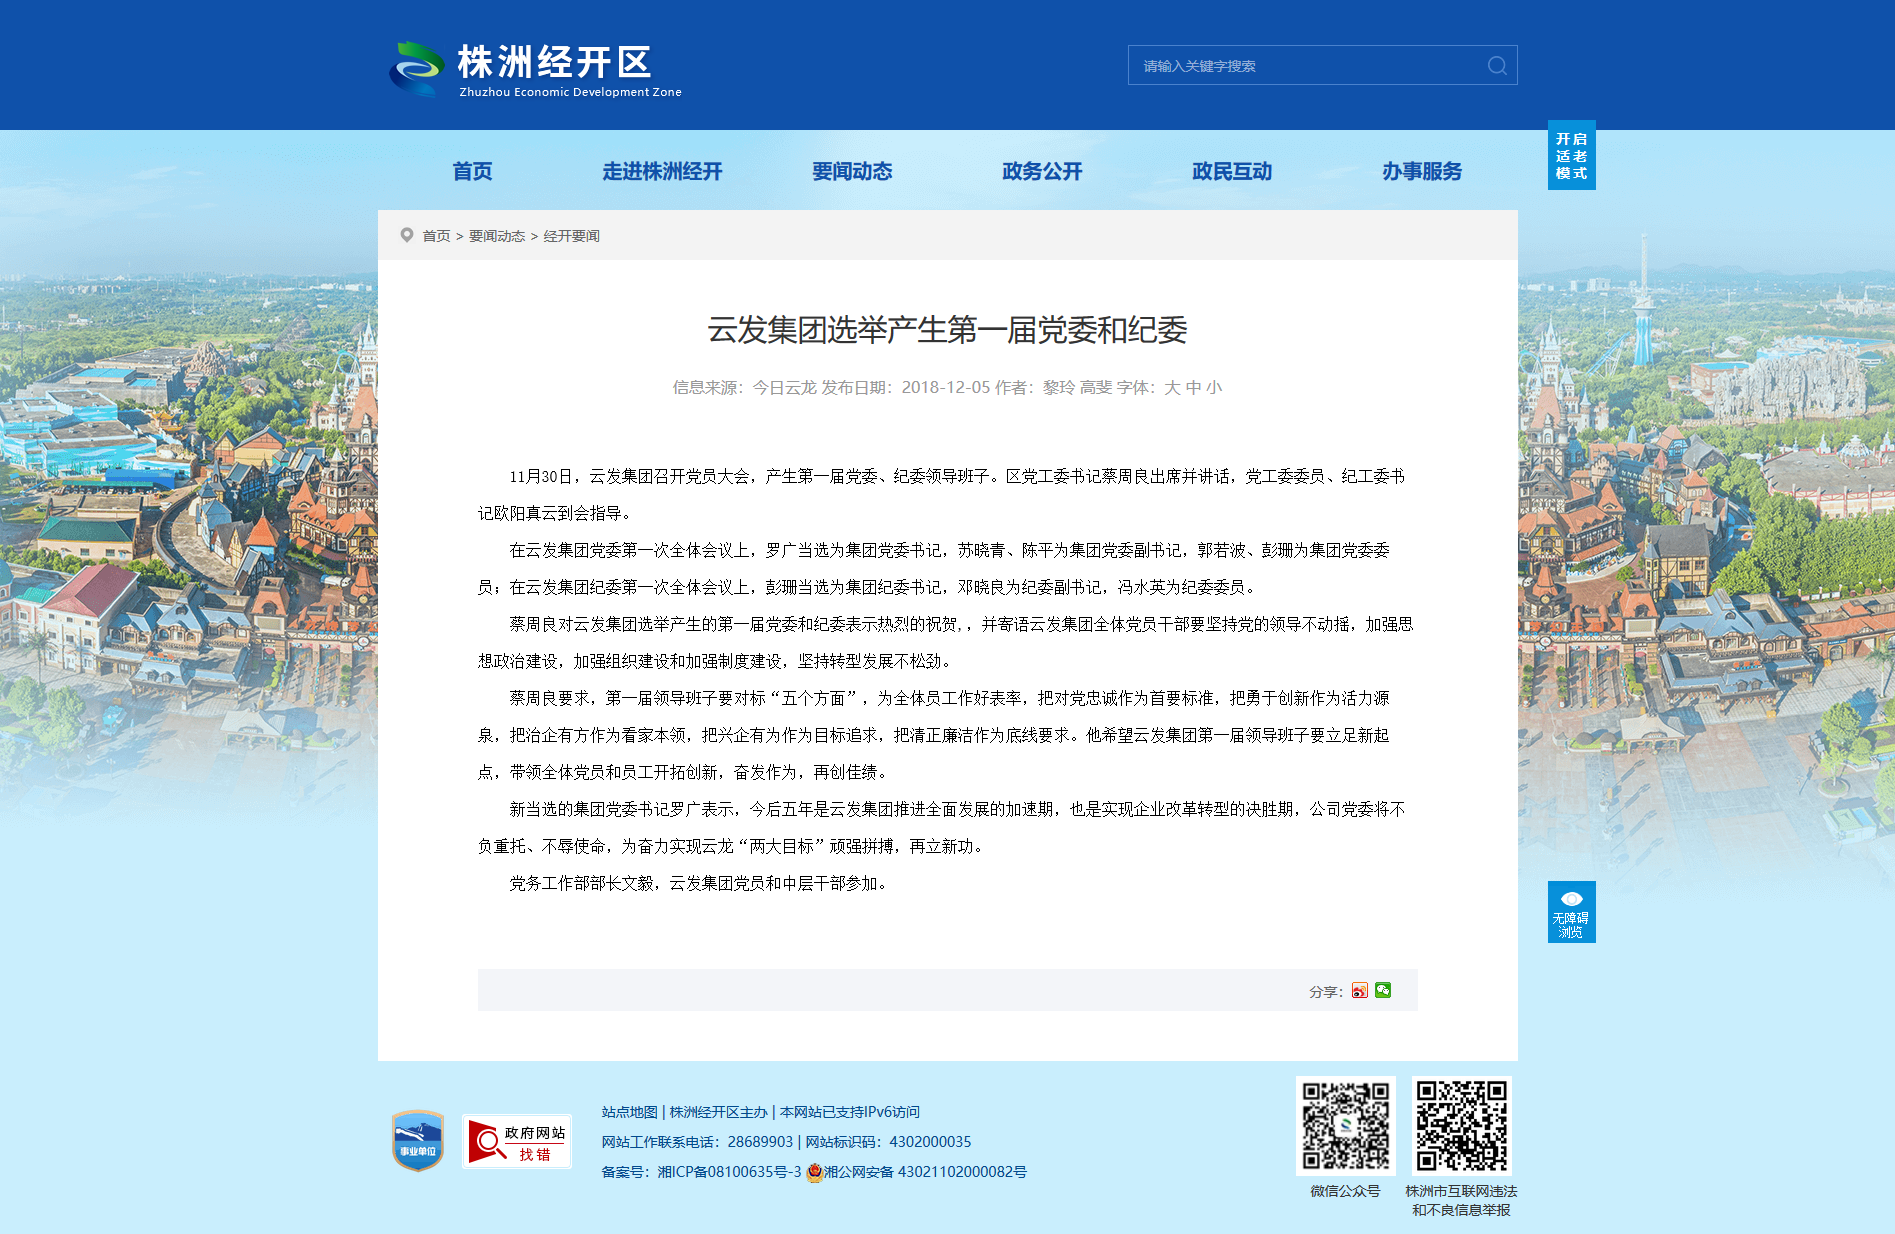1895x1234 pixels.
Task: Click the 发布日期 2018-12-05 text
Action: coord(906,387)
